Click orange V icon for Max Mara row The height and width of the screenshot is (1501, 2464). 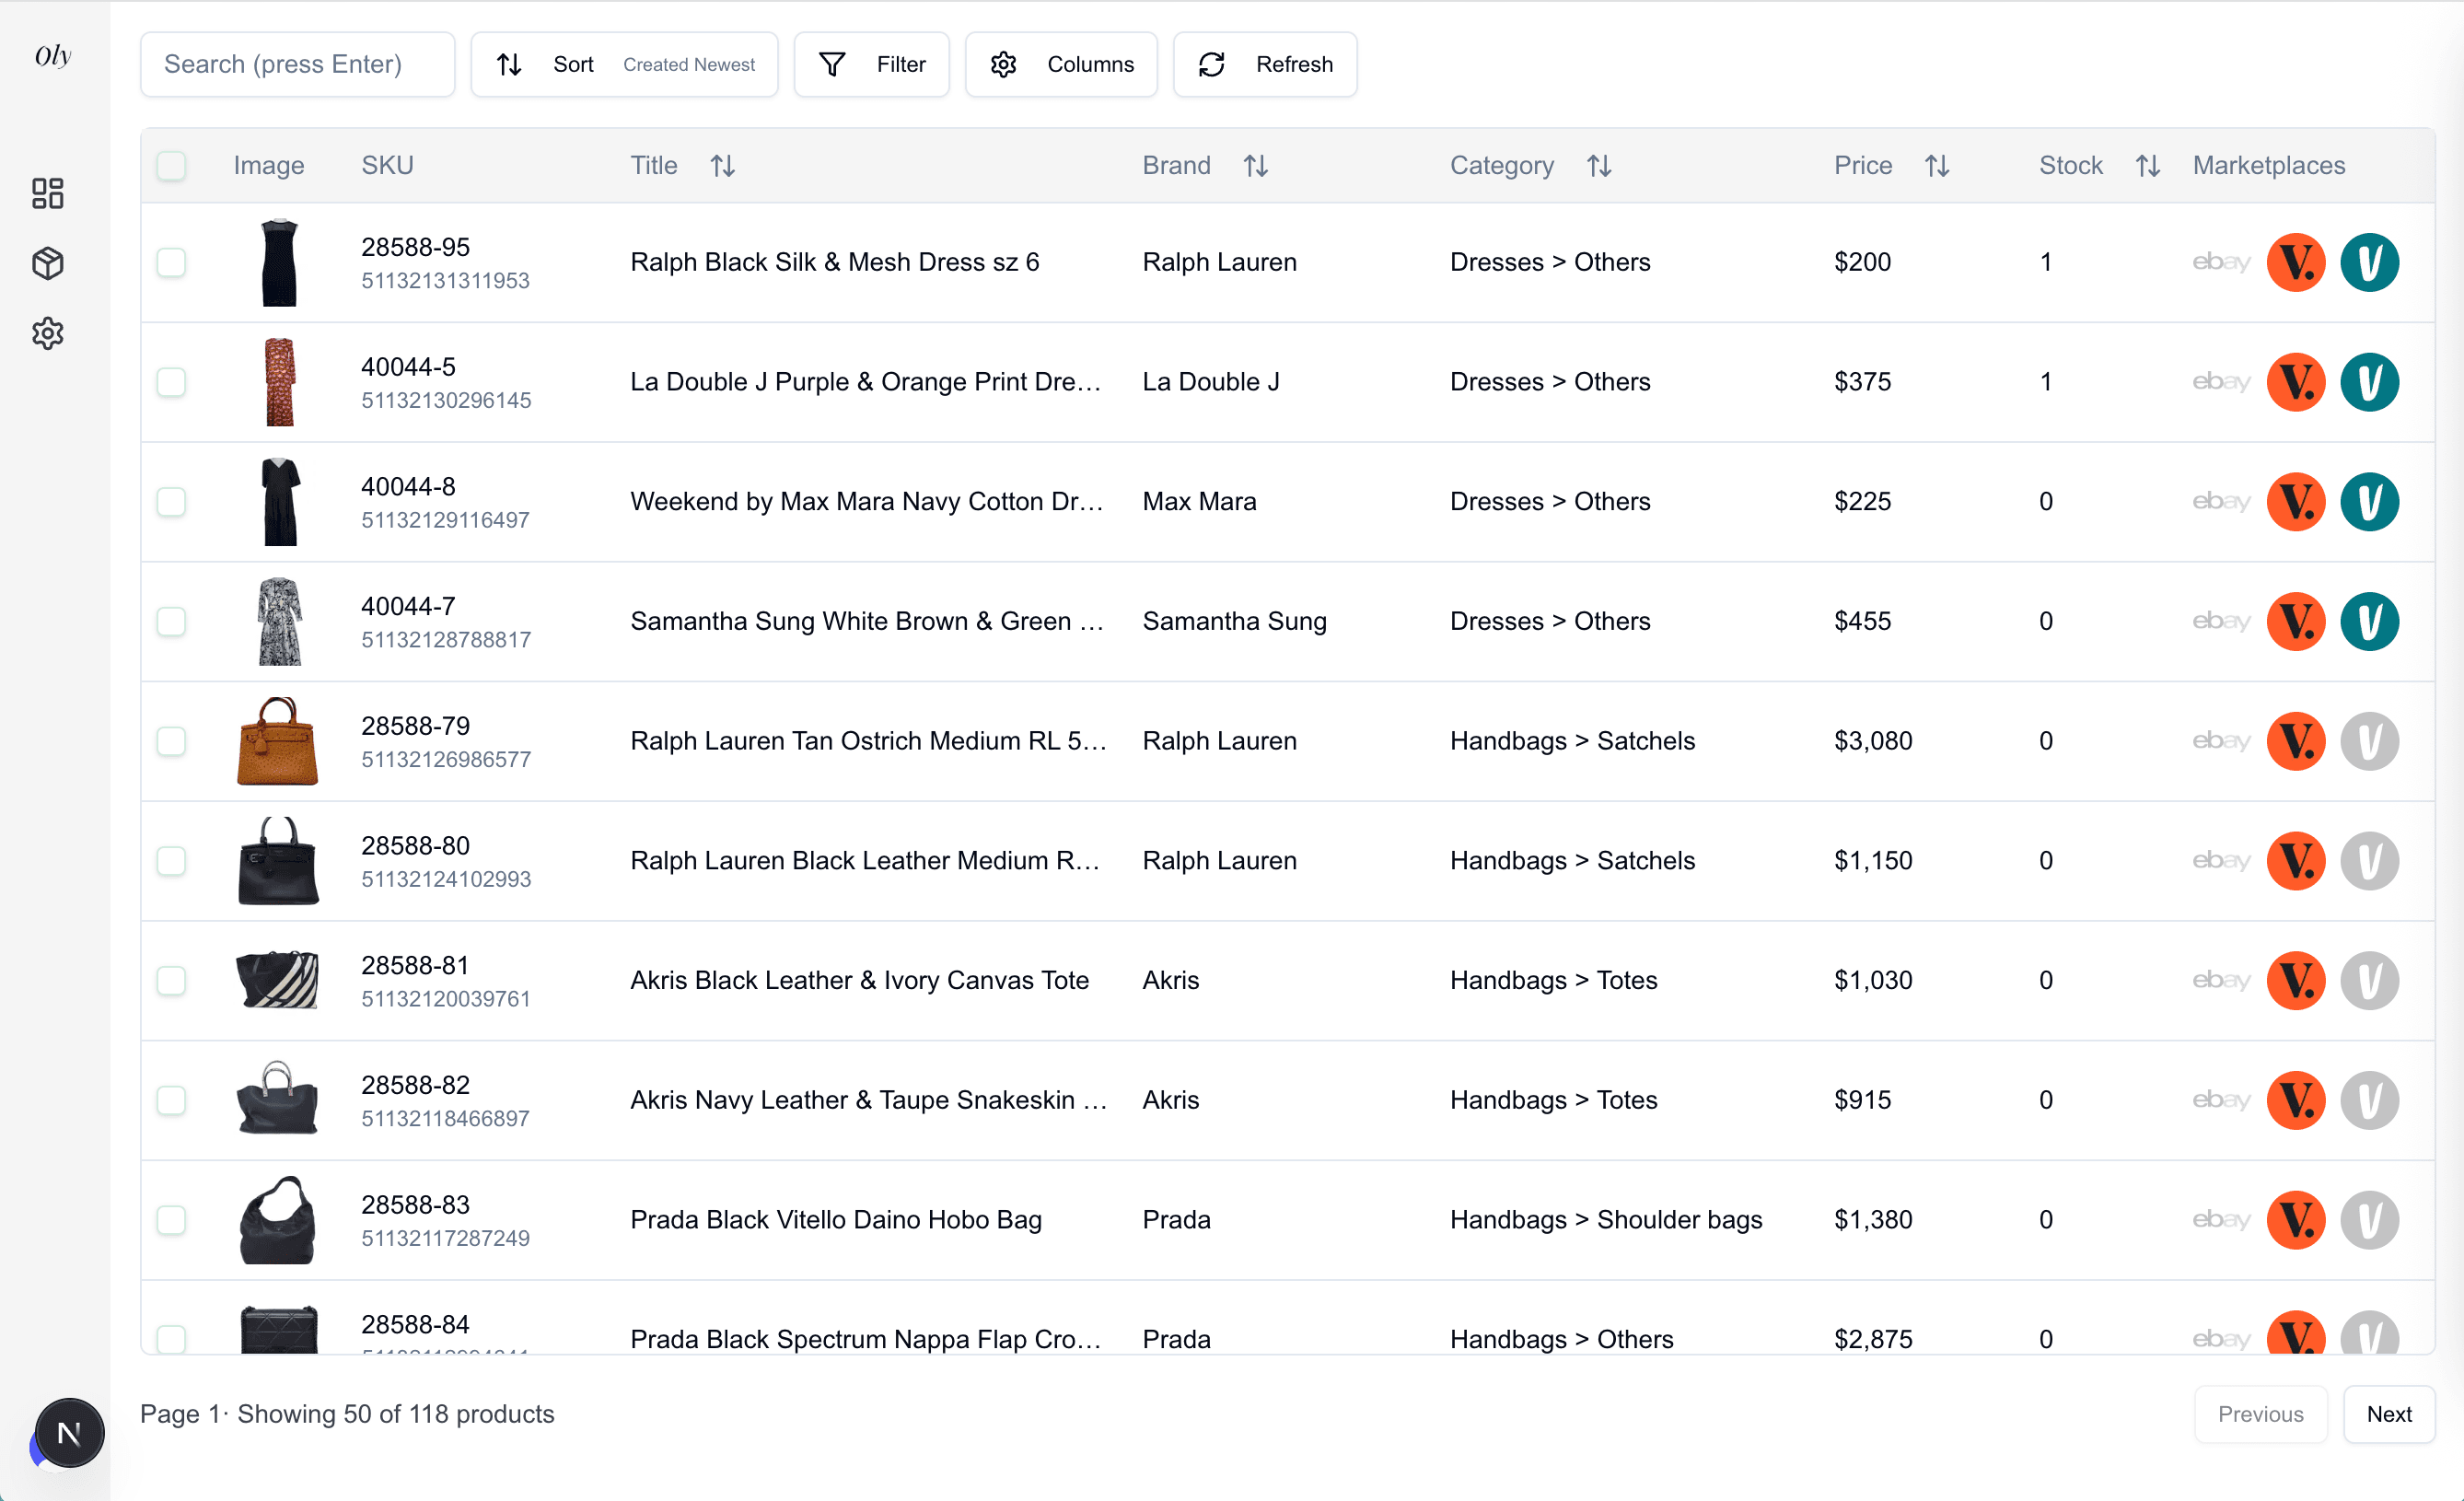[2296, 501]
